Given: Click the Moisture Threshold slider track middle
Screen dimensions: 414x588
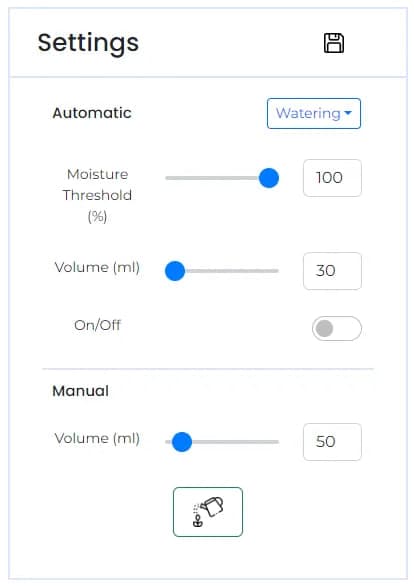Looking at the screenshot, I should click(x=222, y=178).
